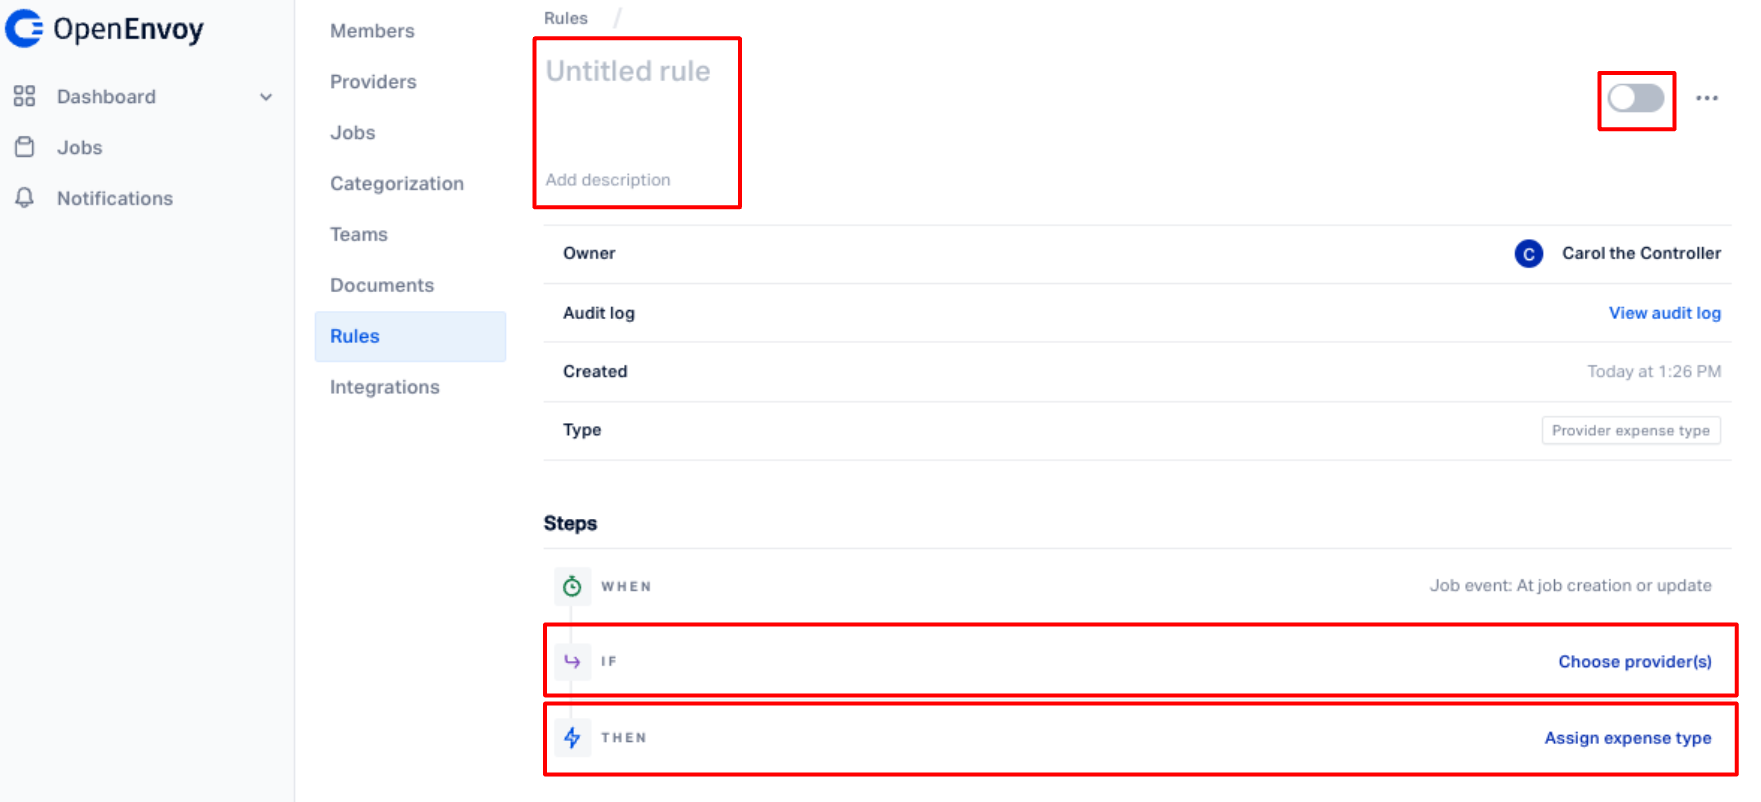Click the Jobs clipboard icon in sidebar
This screenshot has height=802, width=1761.
[x=24, y=147]
